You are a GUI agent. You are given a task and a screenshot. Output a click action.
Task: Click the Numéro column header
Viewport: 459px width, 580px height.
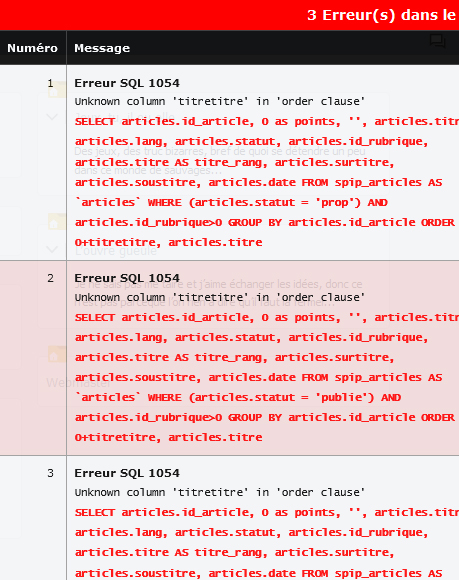coord(33,48)
